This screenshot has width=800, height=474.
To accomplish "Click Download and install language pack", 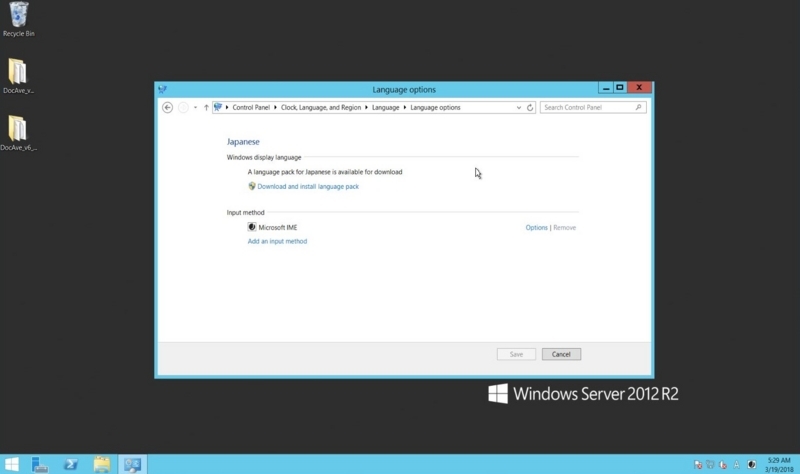I will click(x=308, y=187).
